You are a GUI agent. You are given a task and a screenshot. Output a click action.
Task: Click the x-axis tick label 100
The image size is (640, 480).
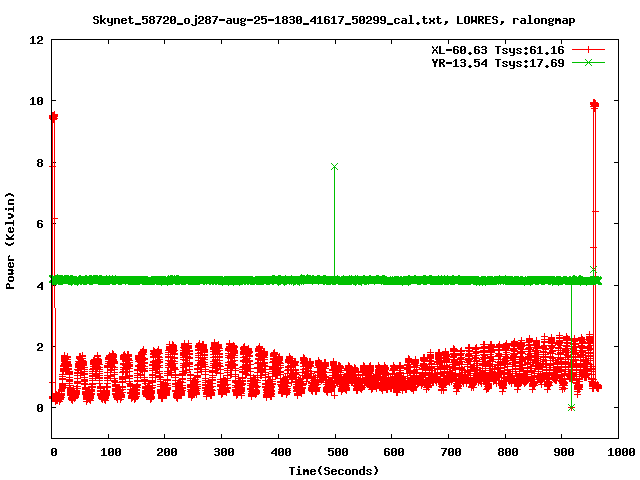pos(111,452)
